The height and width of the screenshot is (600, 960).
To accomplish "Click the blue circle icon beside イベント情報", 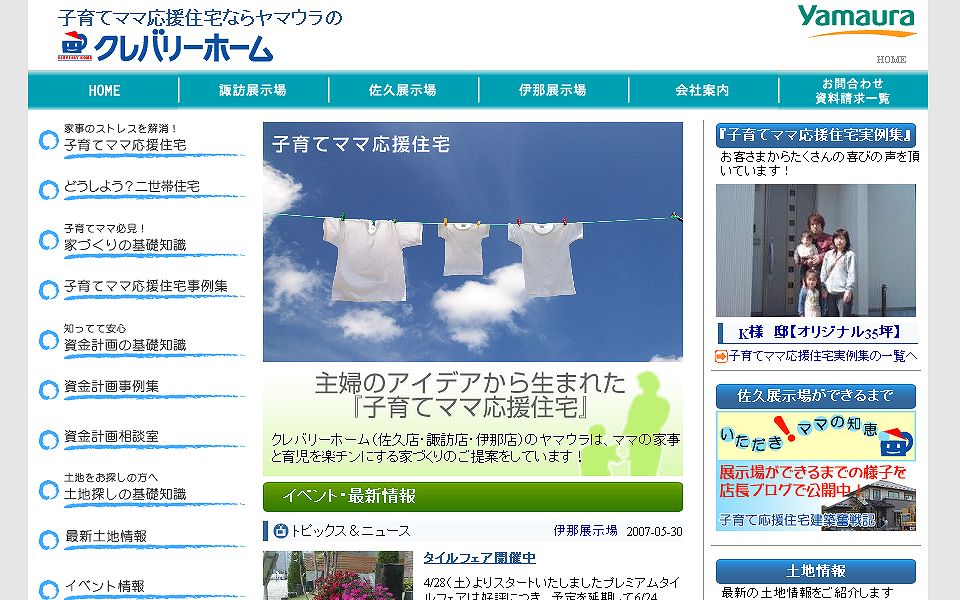I will tap(48, 590).
